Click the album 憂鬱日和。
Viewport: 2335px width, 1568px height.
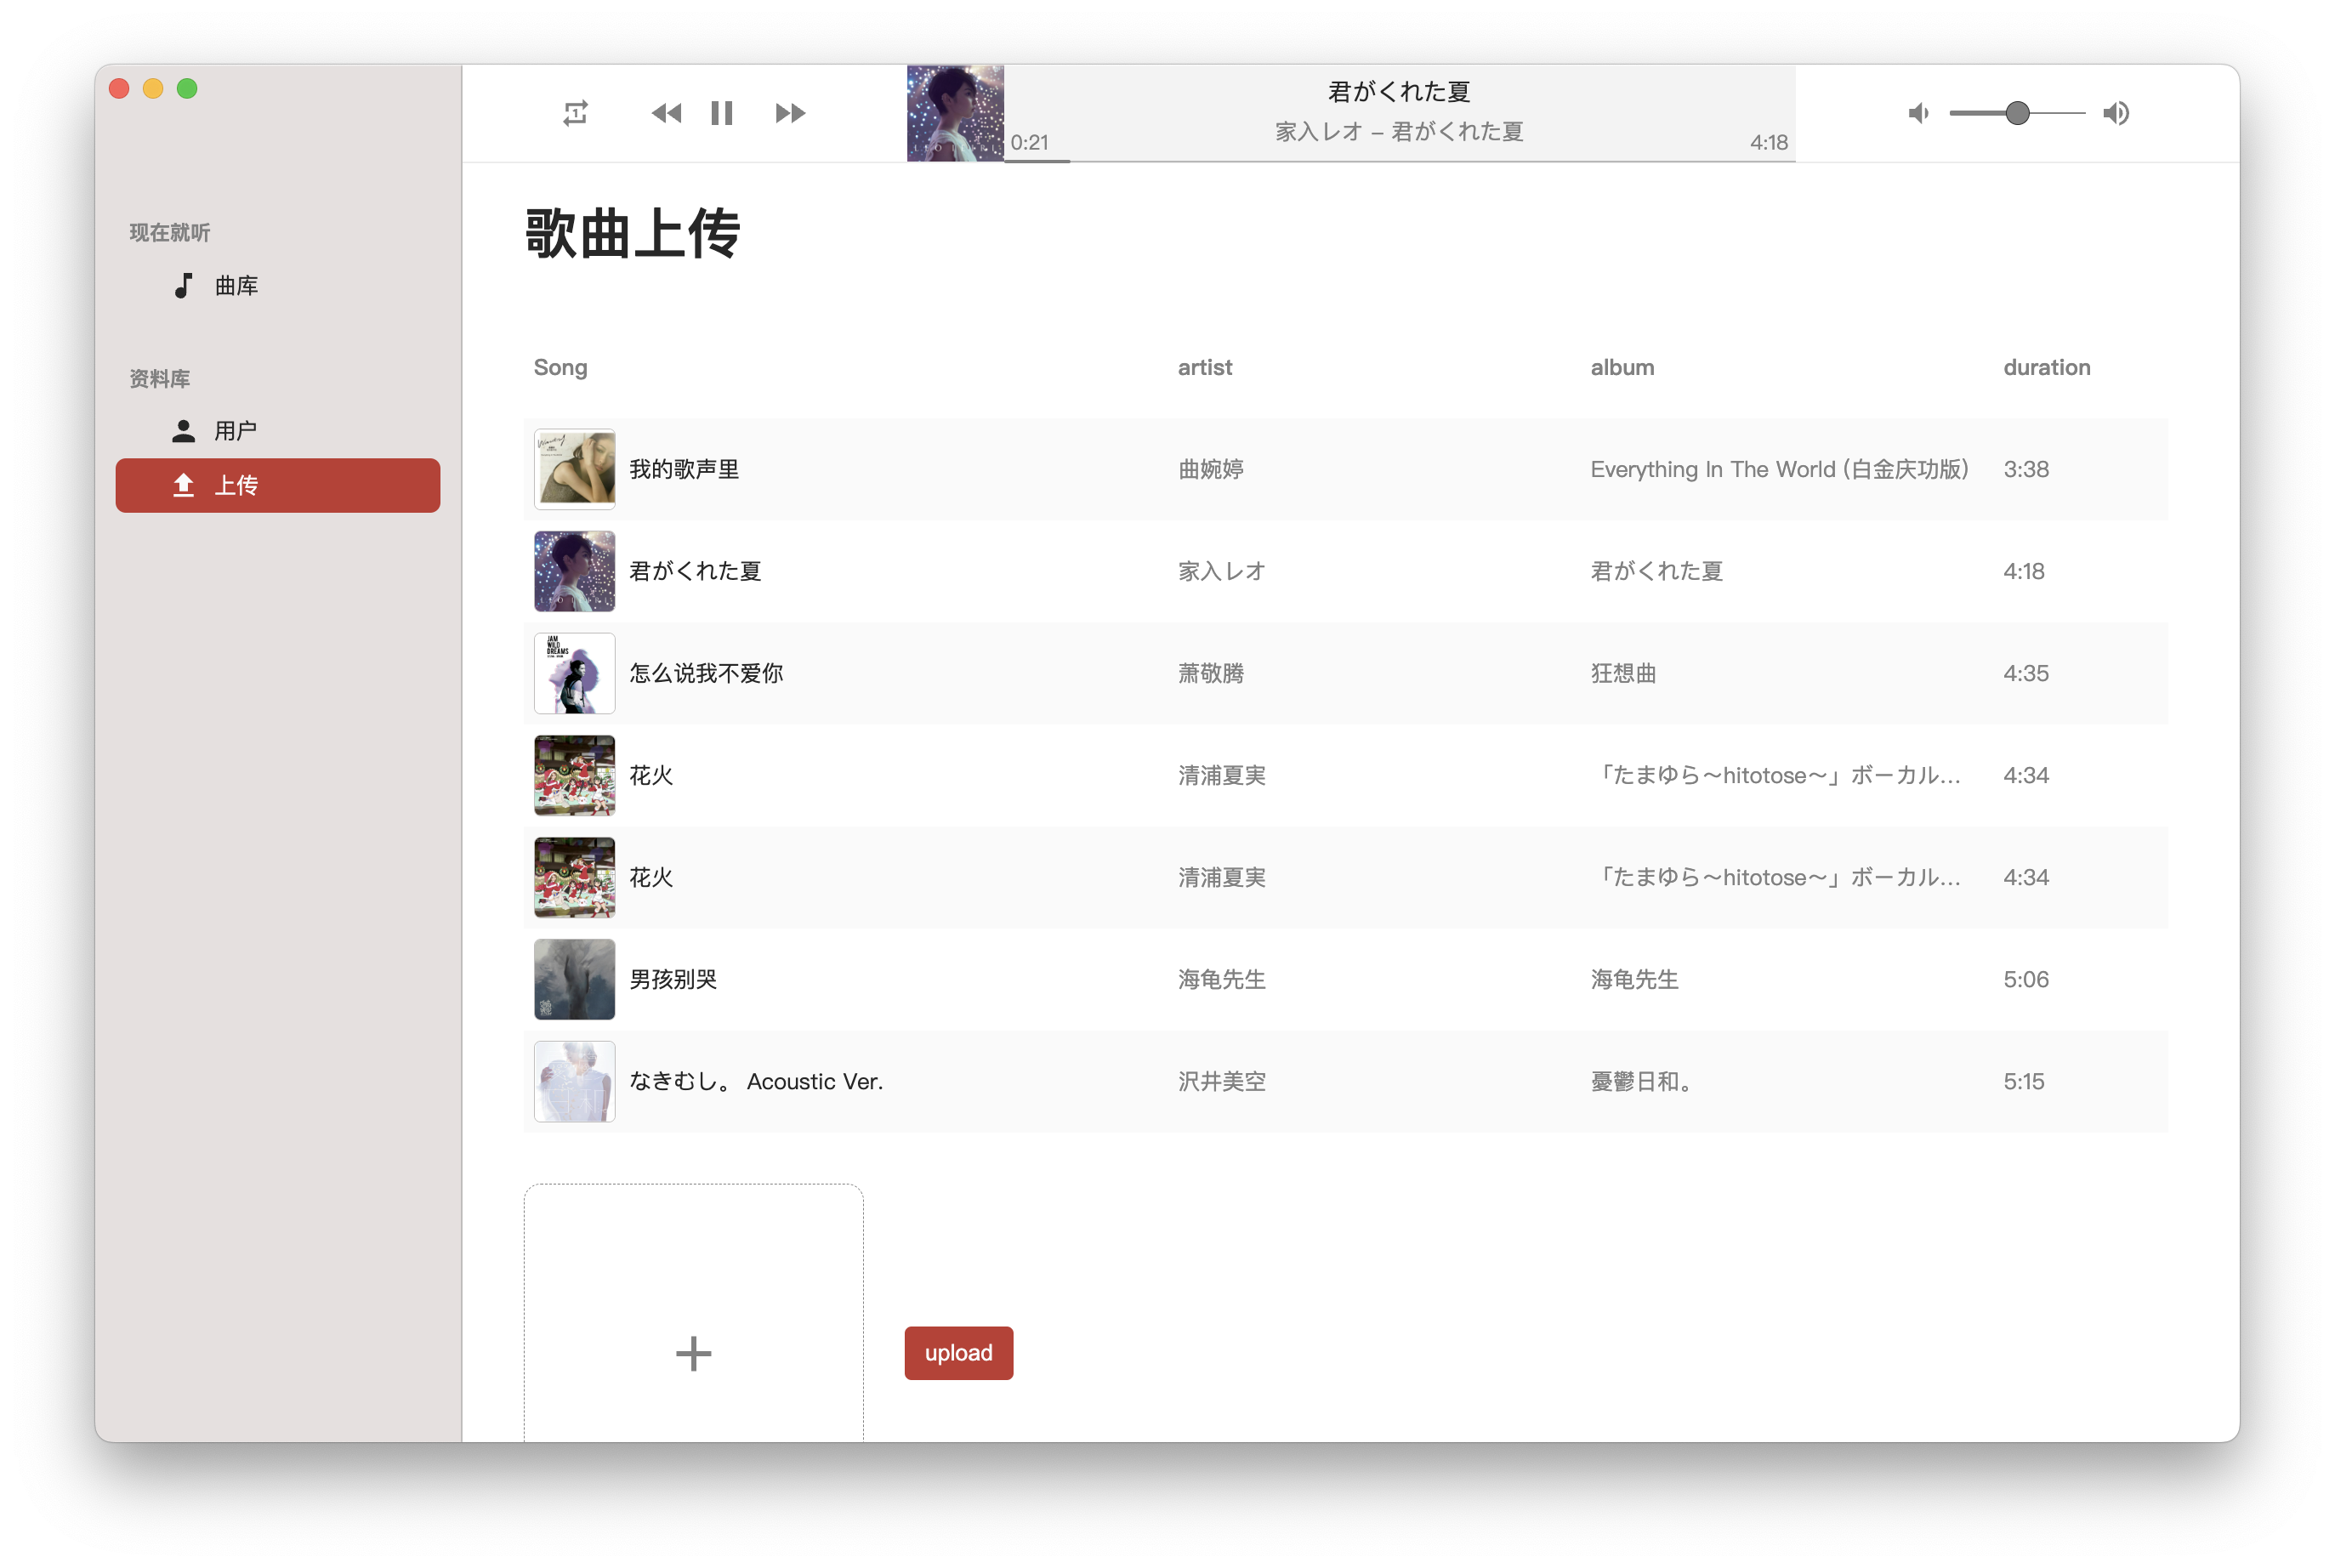pyautogui.click(x=1640, y=1081)
